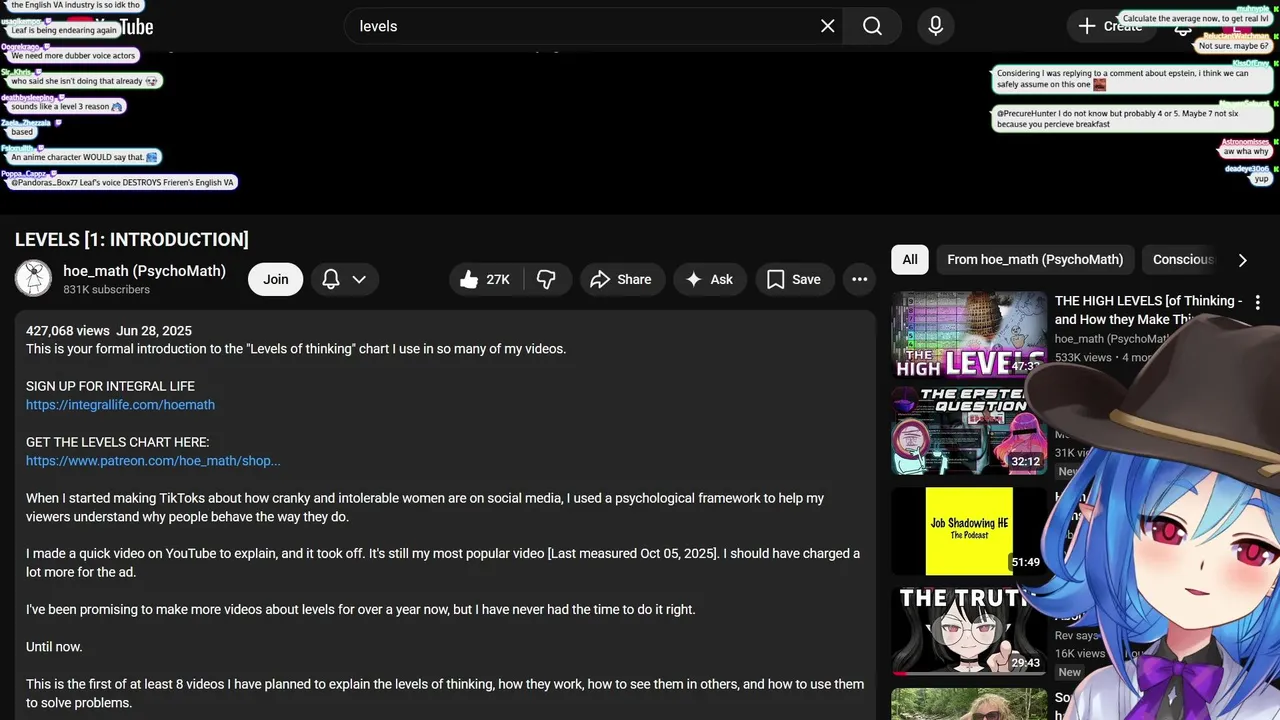Clear the search box with the X icon
Viewport: 1280px width, 720px height.
827,26
